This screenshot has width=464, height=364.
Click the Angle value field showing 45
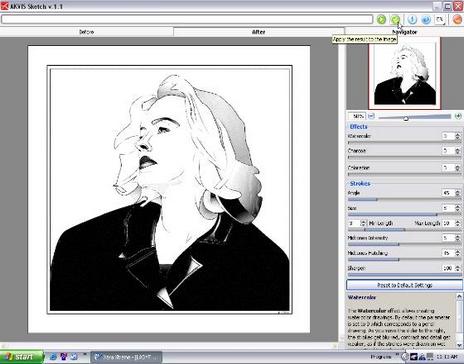point(448,193)
